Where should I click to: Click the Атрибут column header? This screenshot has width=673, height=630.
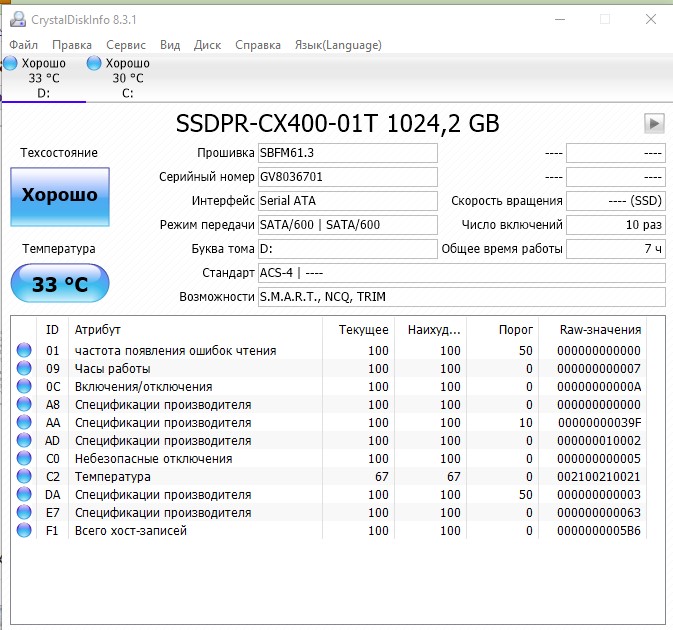click(x=195, y=330)
